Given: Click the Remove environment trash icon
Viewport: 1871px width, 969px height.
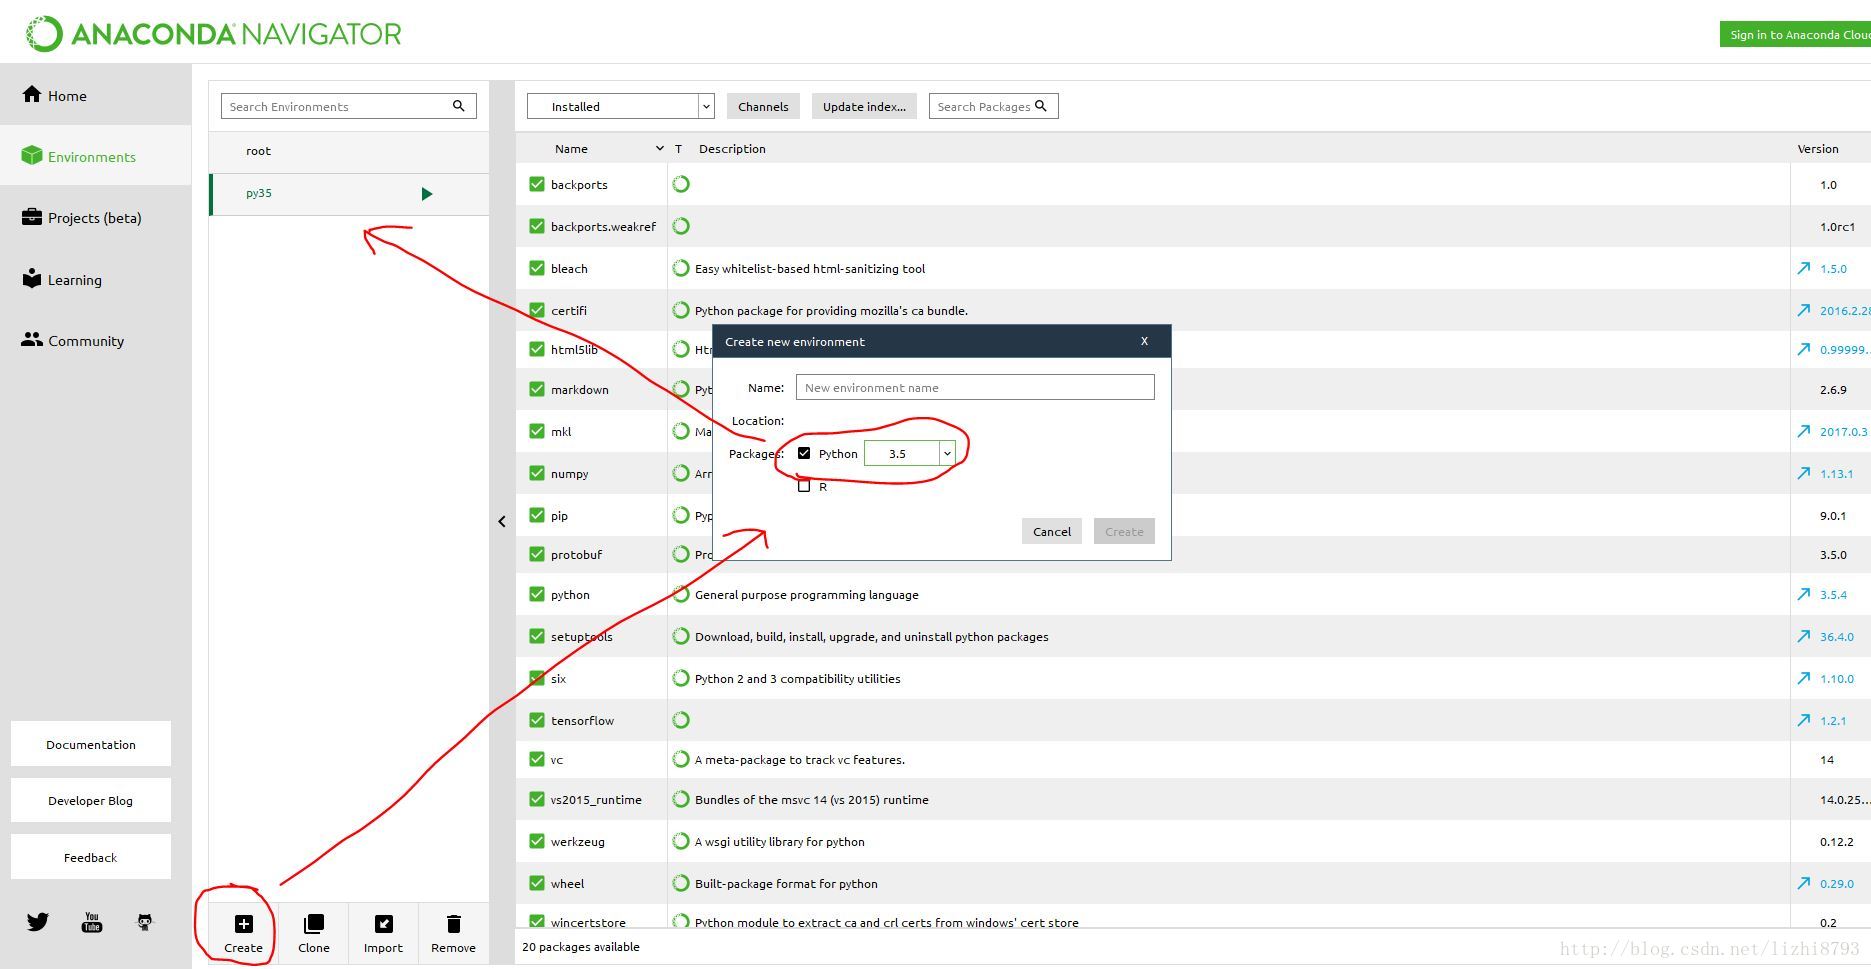Looking at the screenshot, I should (x=453, y=924).
